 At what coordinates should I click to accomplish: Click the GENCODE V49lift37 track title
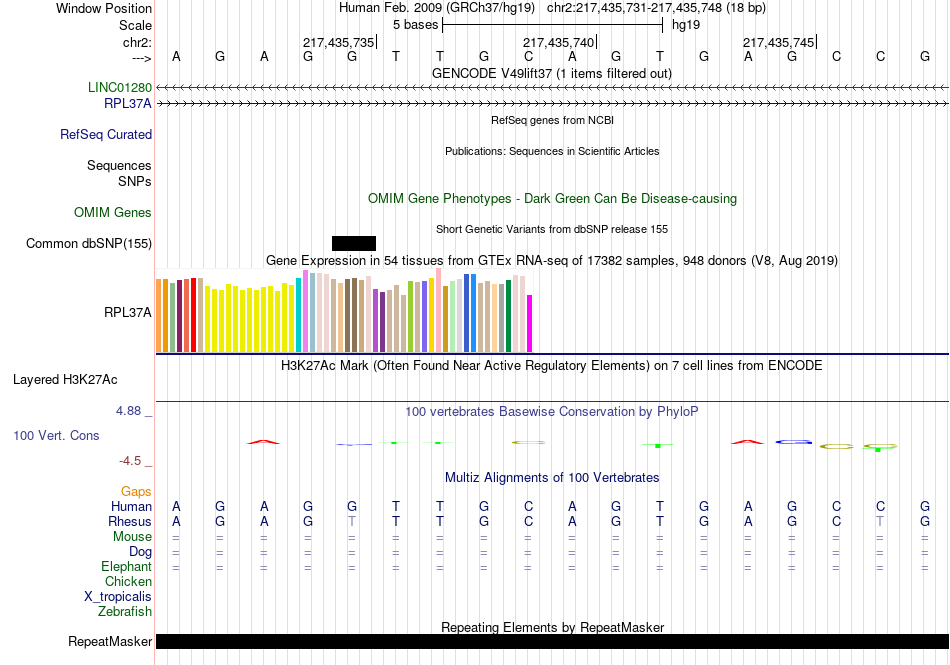pyautogui.click(x=552, y=73)
